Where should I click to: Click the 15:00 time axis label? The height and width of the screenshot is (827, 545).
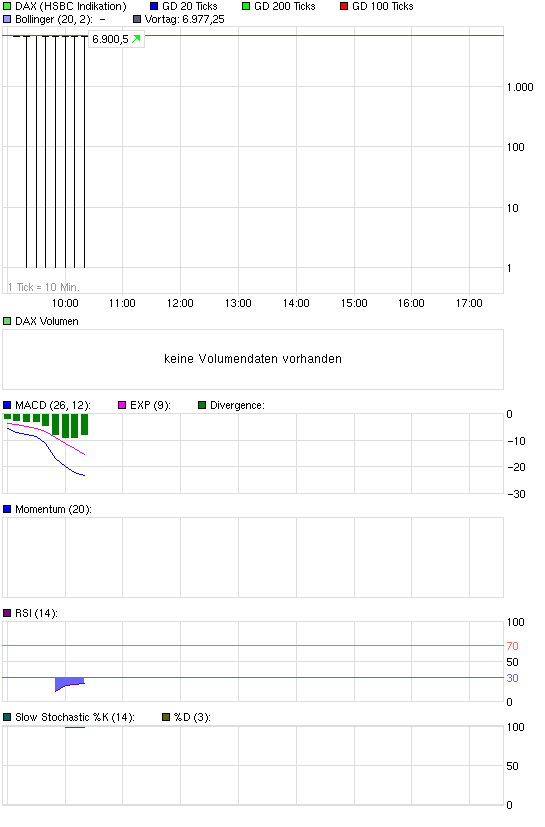coord(354,303)
